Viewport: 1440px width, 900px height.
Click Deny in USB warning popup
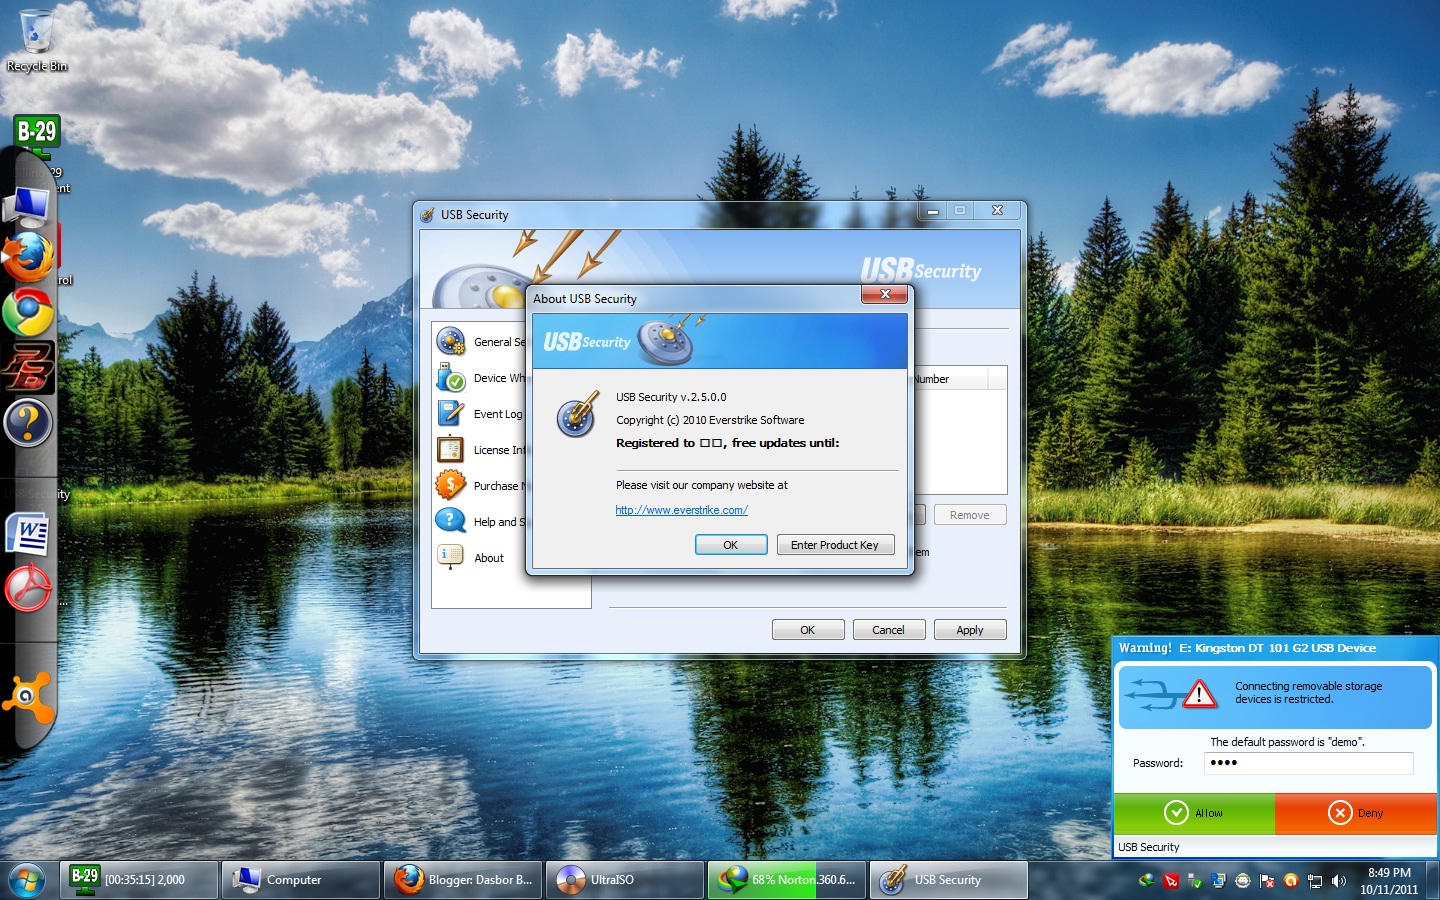pyautogui.click(x=1356, y=813)
